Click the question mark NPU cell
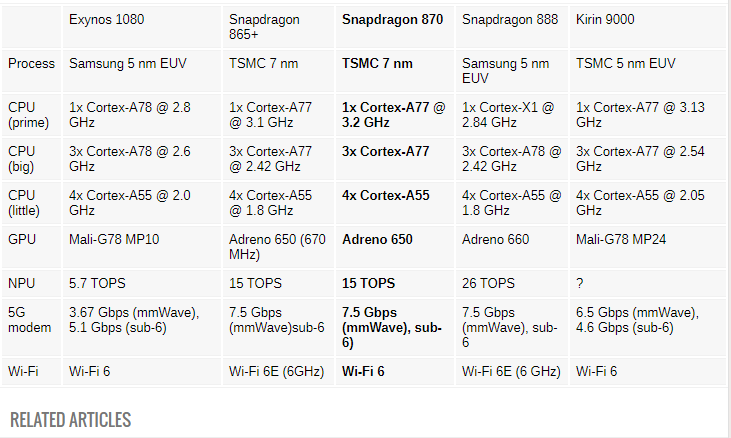731x438 pixels. pyautogui.click(x=581, y=283)
